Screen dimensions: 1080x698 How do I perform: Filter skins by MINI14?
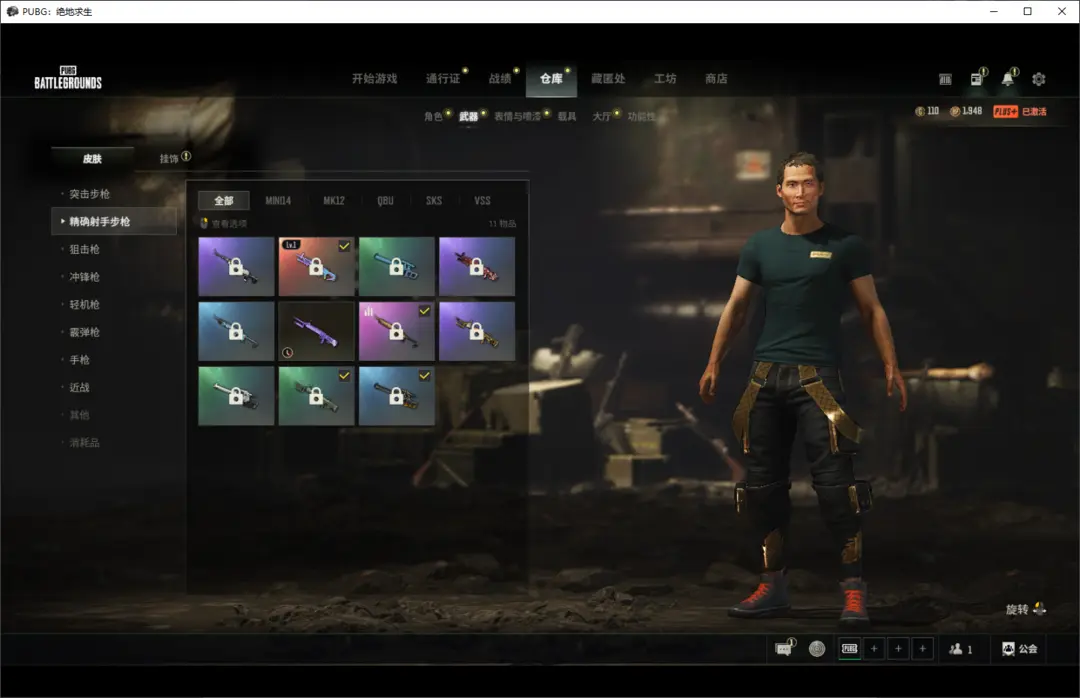(x=278, y=201)
